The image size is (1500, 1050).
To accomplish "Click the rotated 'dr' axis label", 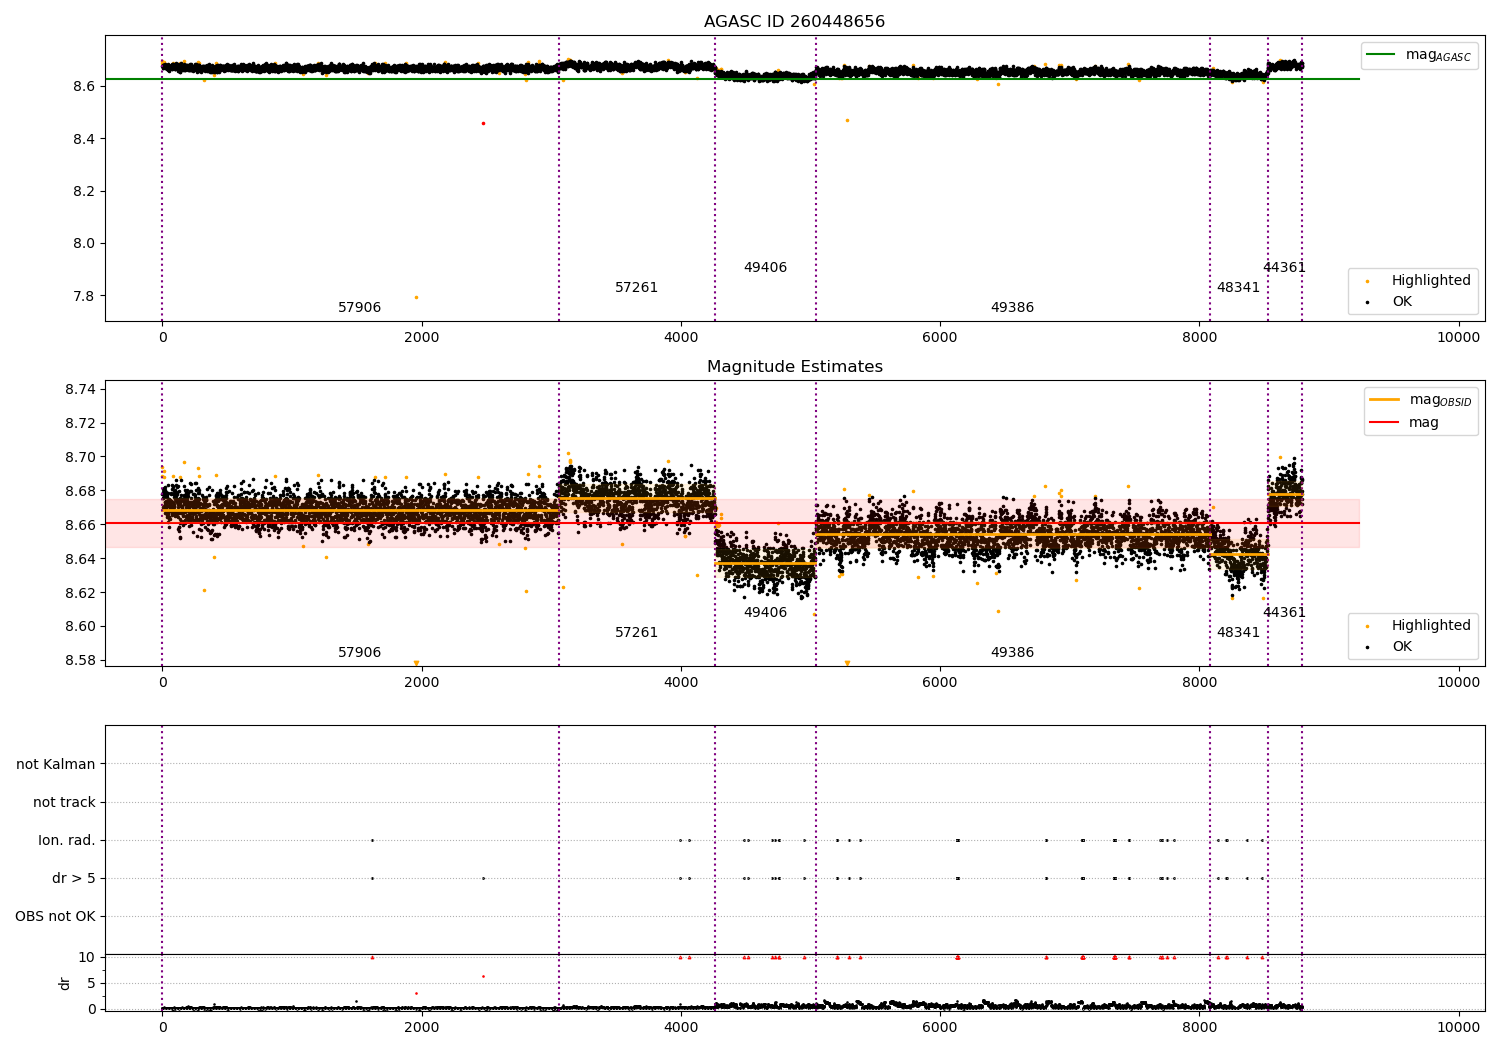I will pyautogui.click(x=65, y=984).
